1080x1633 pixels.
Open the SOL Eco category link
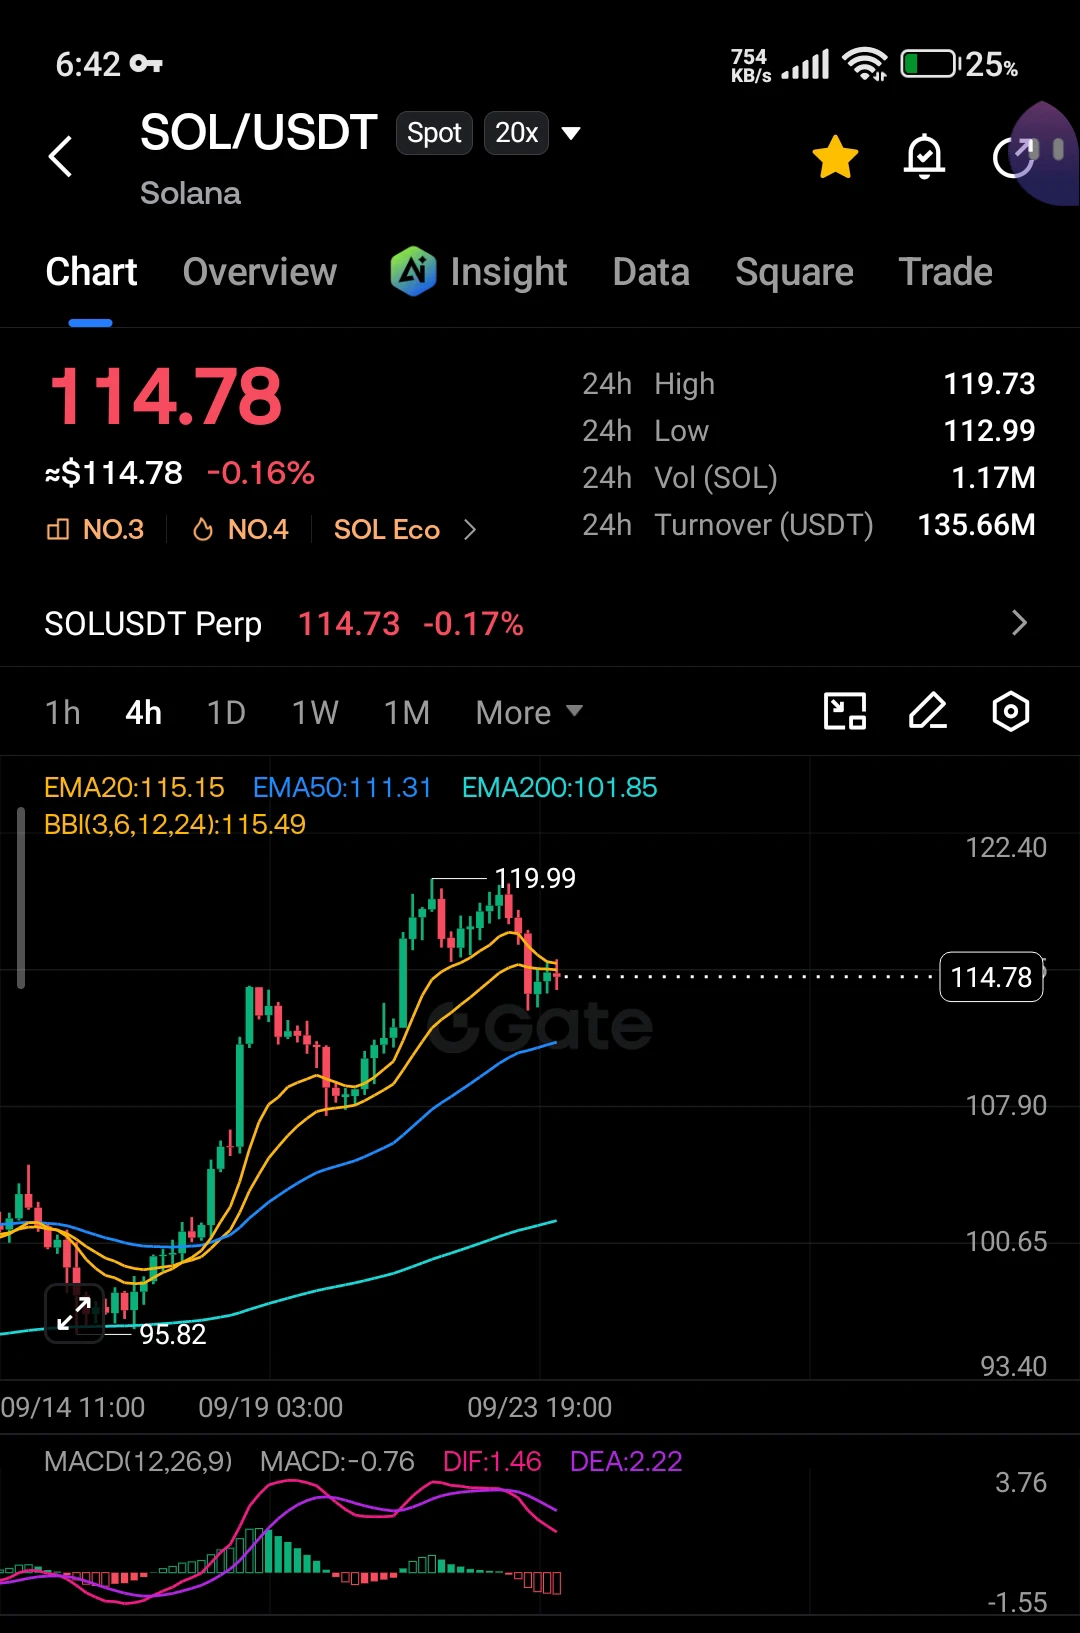point(387,529)
